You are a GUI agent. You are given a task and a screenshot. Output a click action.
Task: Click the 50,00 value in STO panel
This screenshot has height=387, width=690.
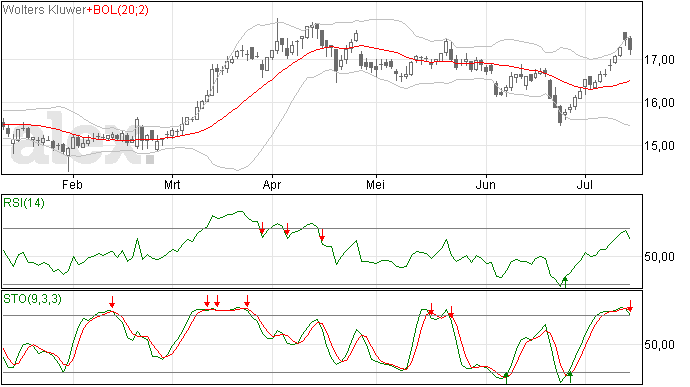[659, 345]
